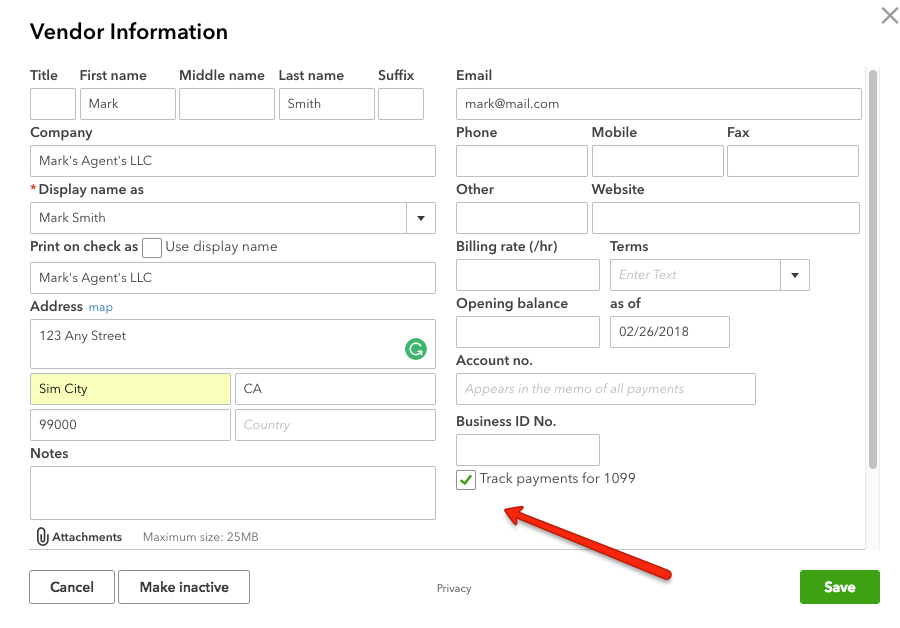This screenshot has height=628, width=900.
Task: Click the Sim City city field
Action: click(x=130, y=389)
